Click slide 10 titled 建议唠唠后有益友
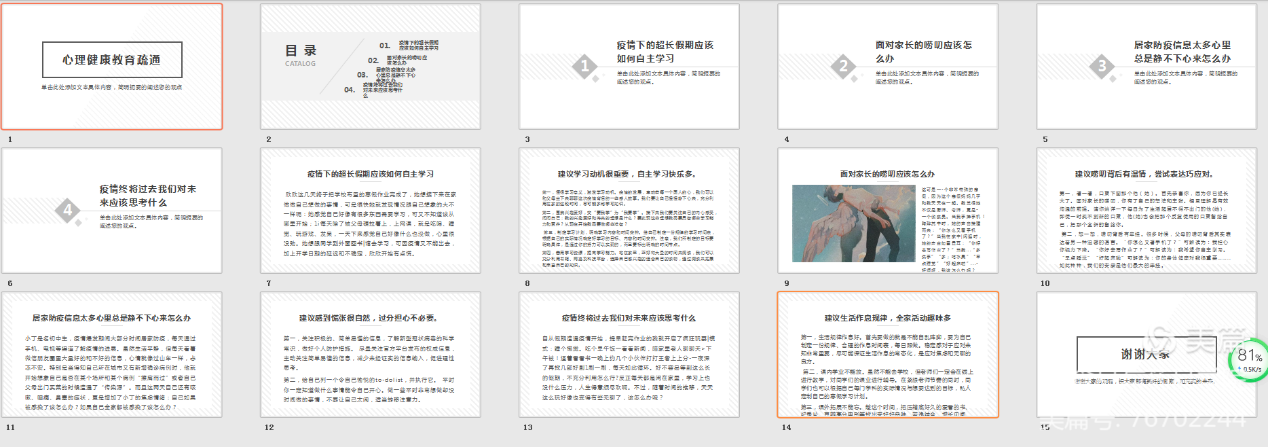The image size is (1268, 447). pyautogui.click(x=1147, y=210)
